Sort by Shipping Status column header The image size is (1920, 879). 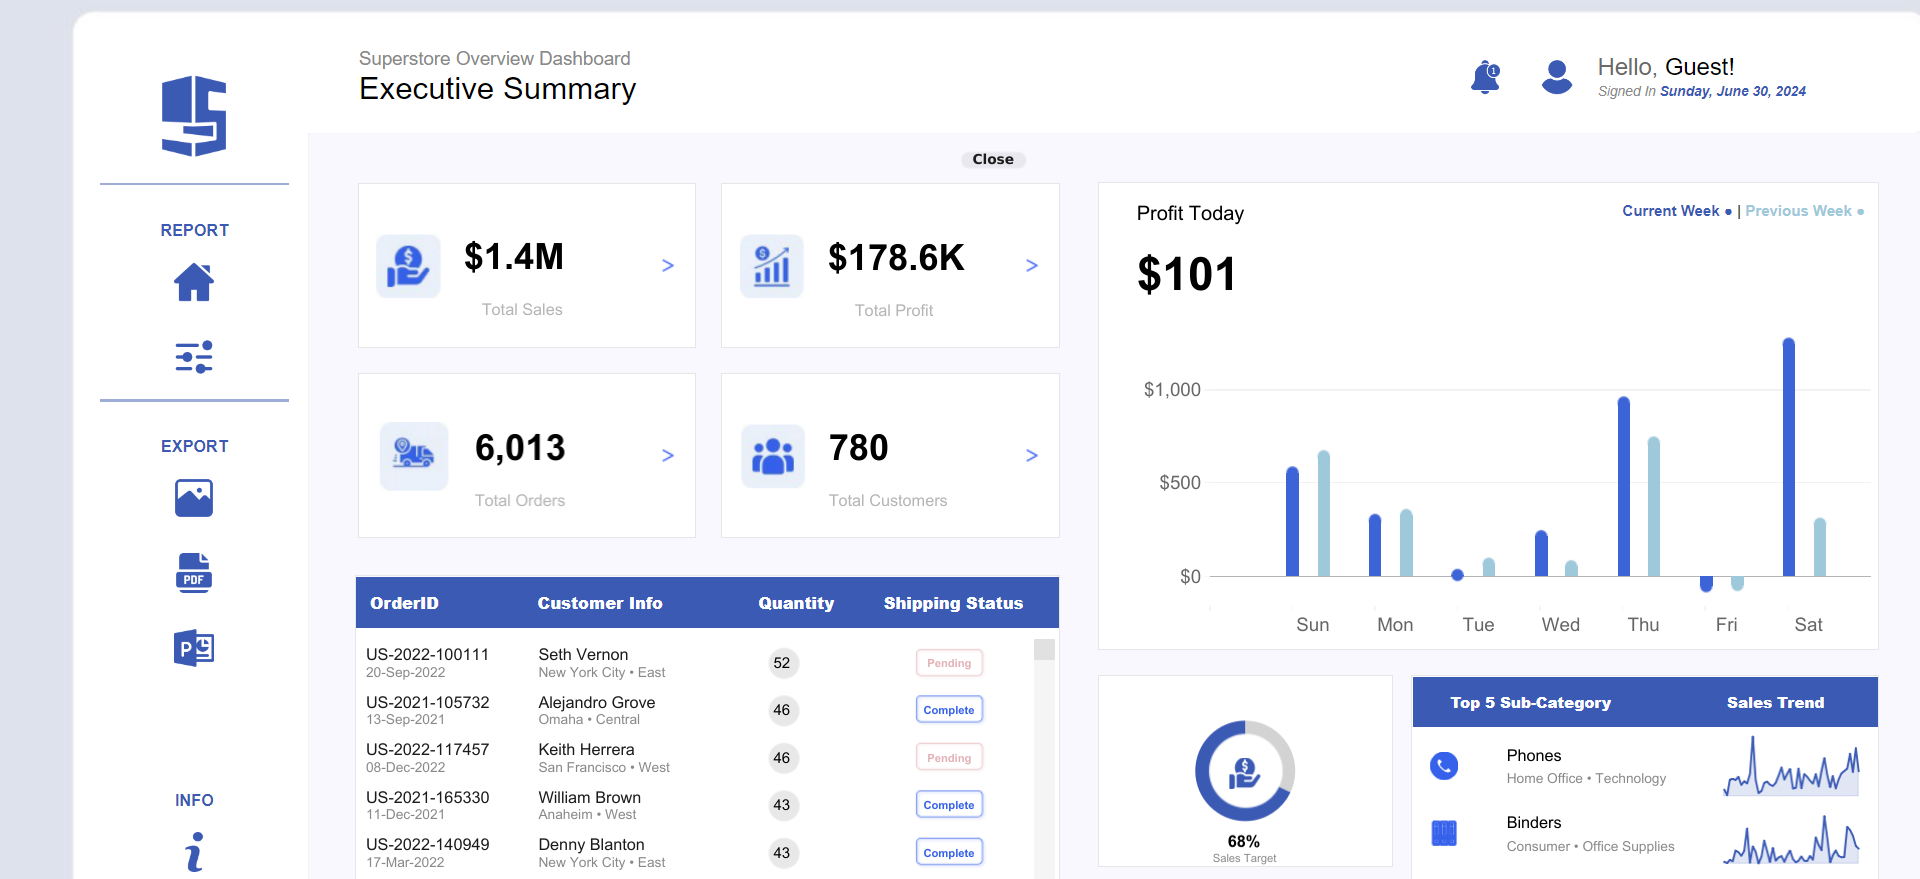tap(953, 603)
